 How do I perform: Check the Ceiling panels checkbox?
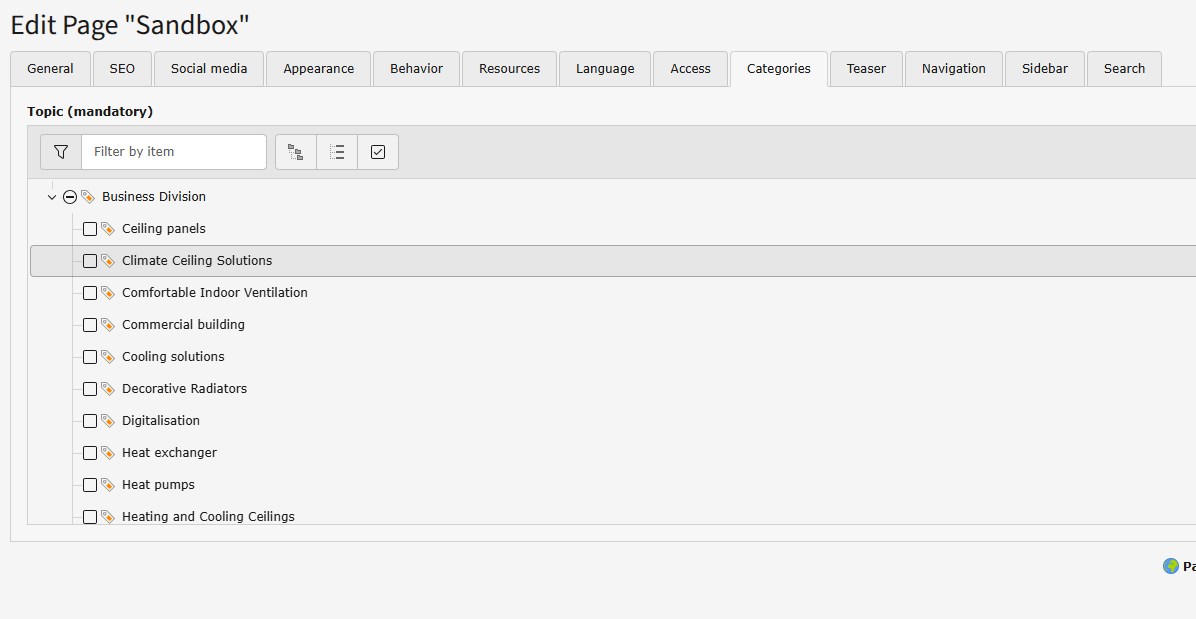[90, 229]
